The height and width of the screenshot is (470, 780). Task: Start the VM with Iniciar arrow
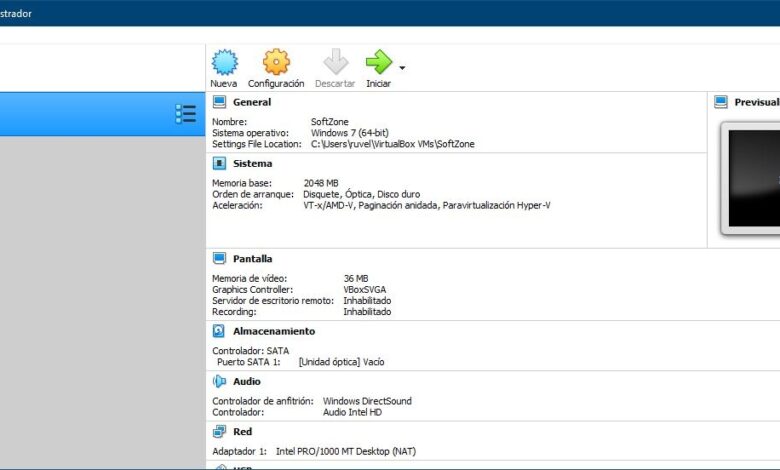click(379, 62)
